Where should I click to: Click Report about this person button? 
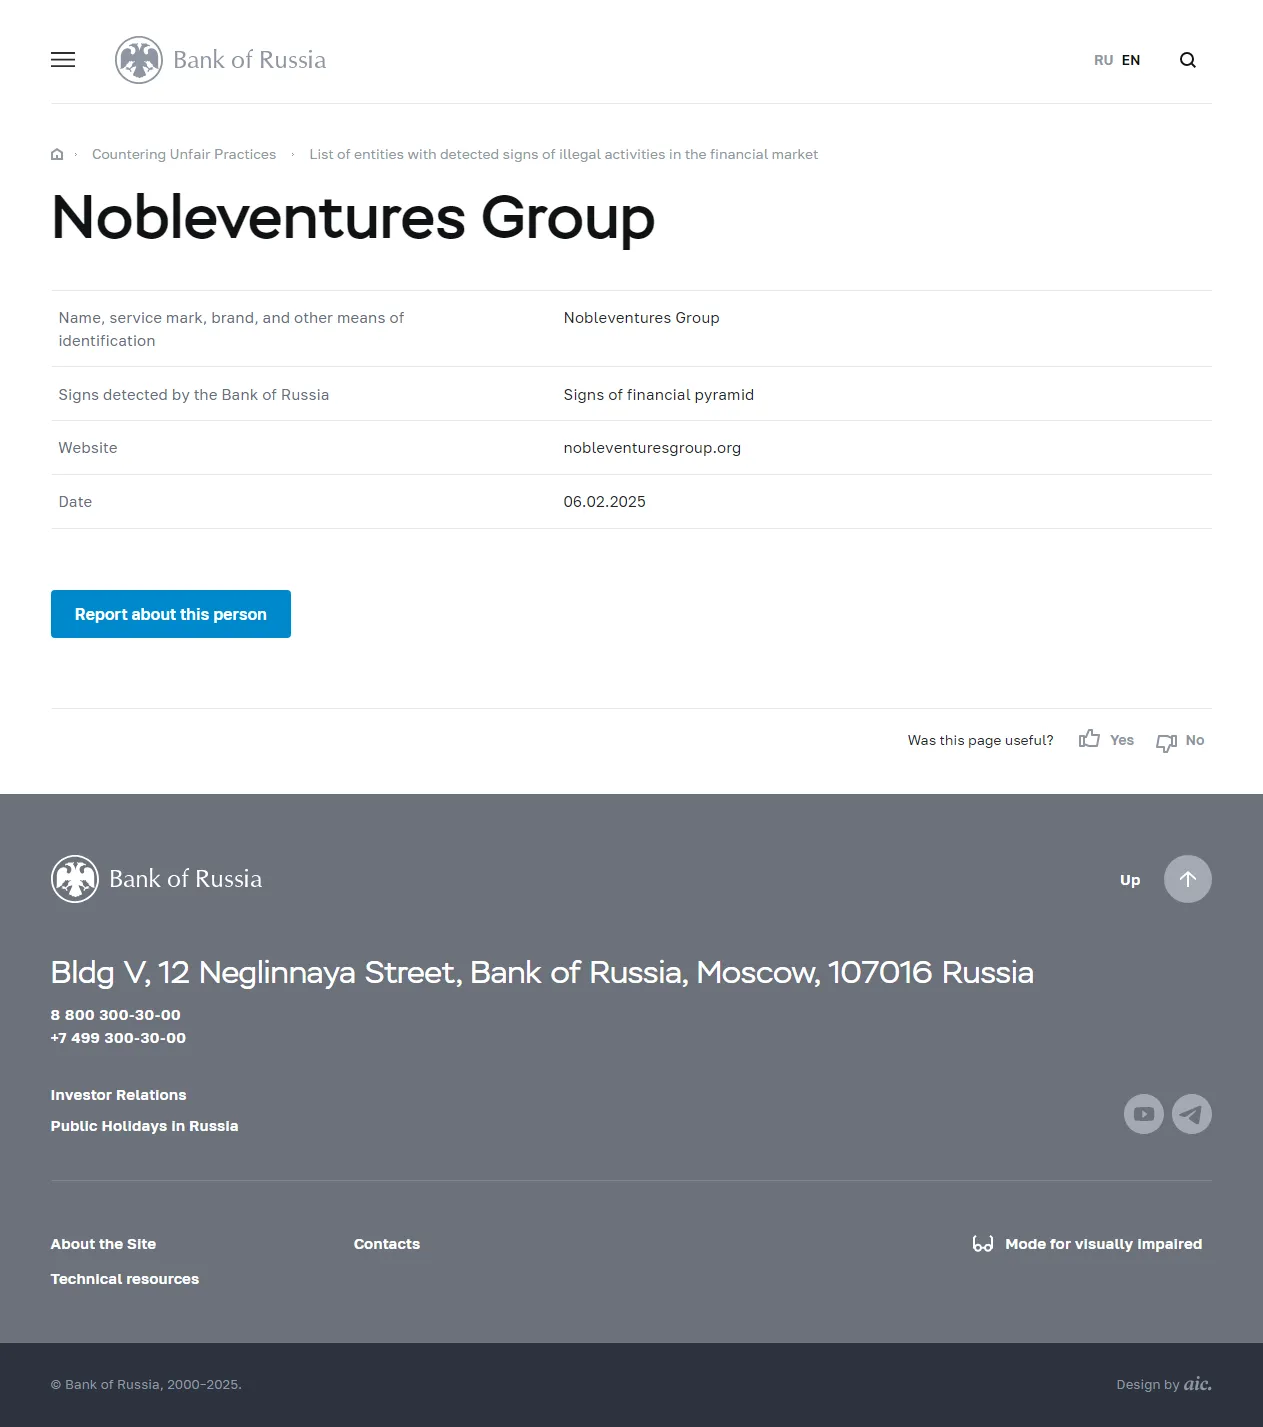coord(171,614)
